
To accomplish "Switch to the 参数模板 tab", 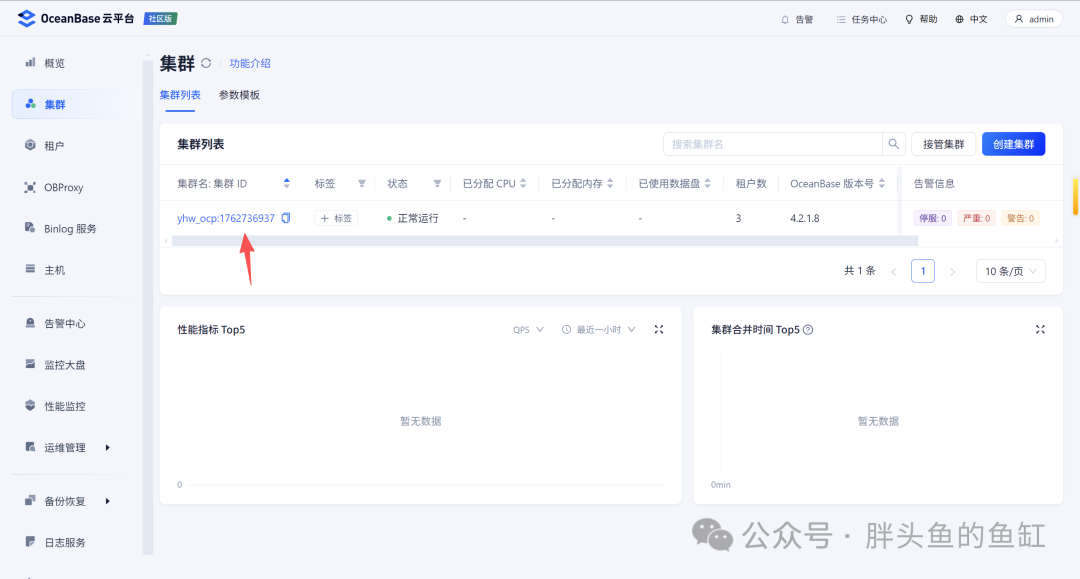I will [239, 95].
